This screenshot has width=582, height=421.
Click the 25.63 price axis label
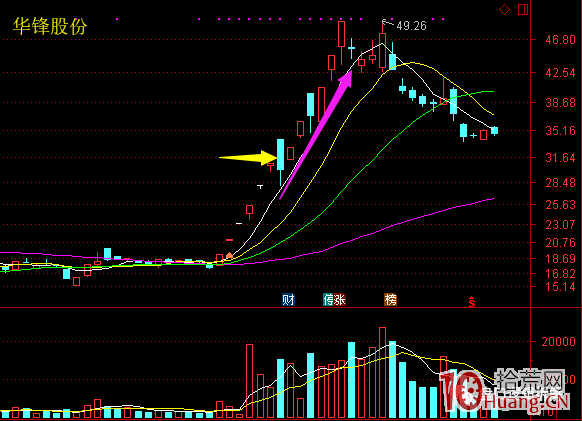point(560,205)
